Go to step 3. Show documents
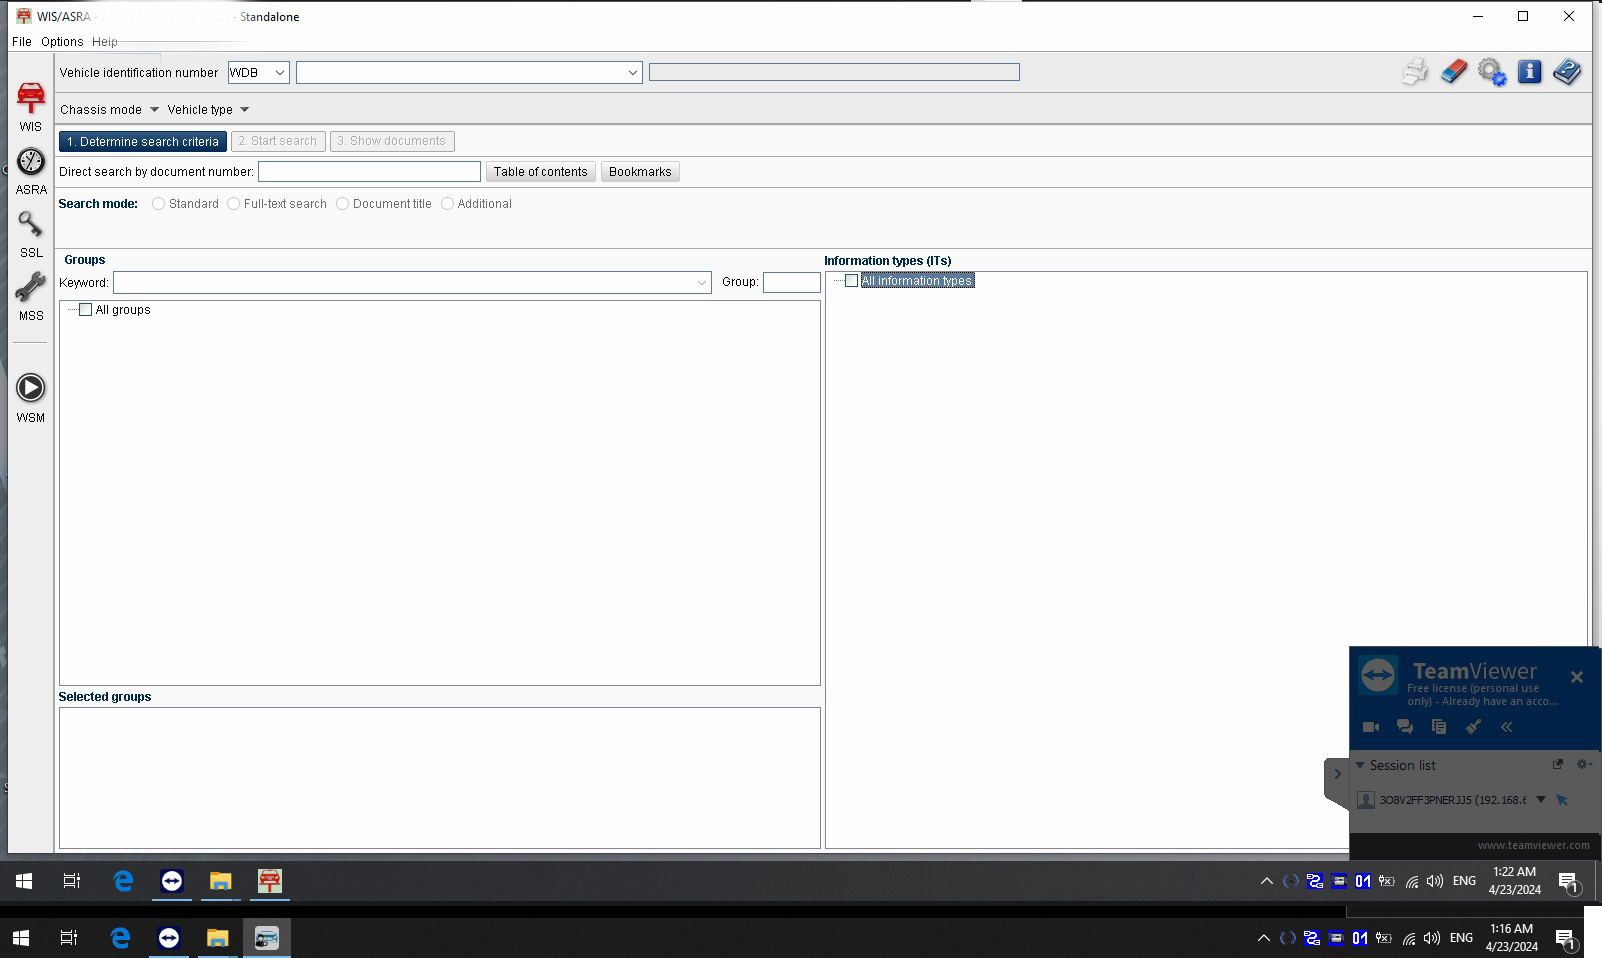Viewport: 1602px width, 958px height. pos(392,142)
